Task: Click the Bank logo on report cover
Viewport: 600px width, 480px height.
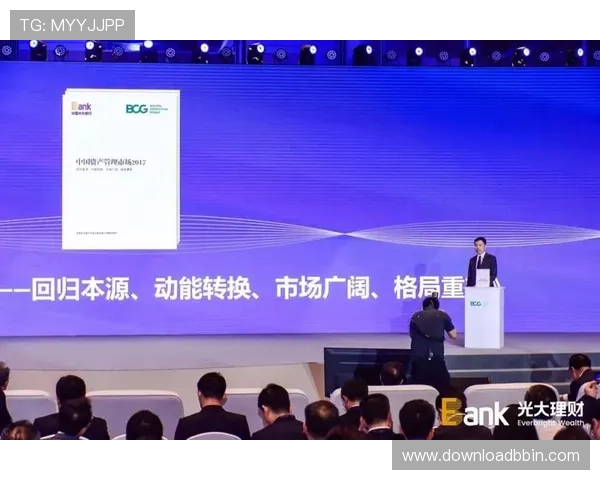Action: point(81,107)
